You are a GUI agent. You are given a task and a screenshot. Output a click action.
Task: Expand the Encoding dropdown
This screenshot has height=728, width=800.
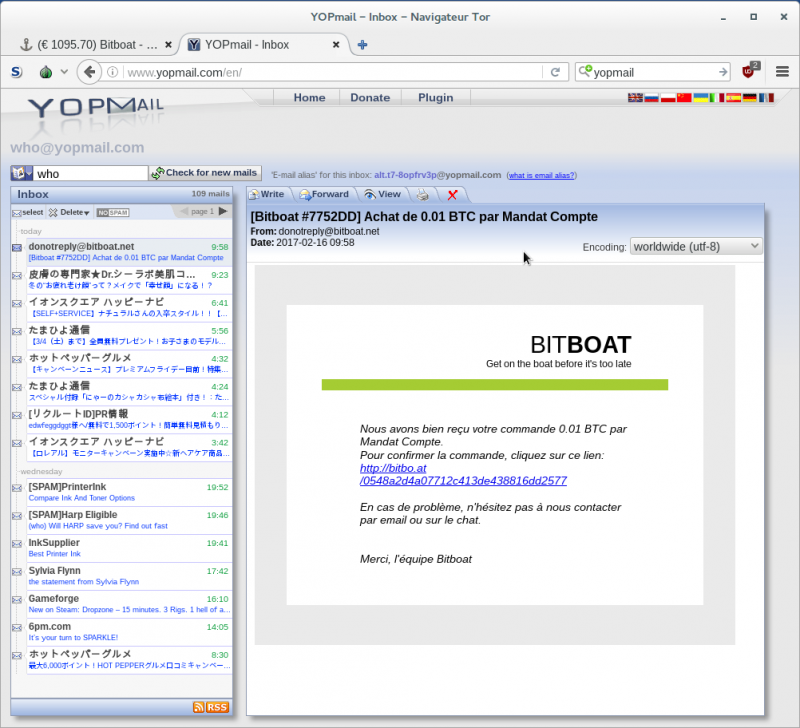696,247
